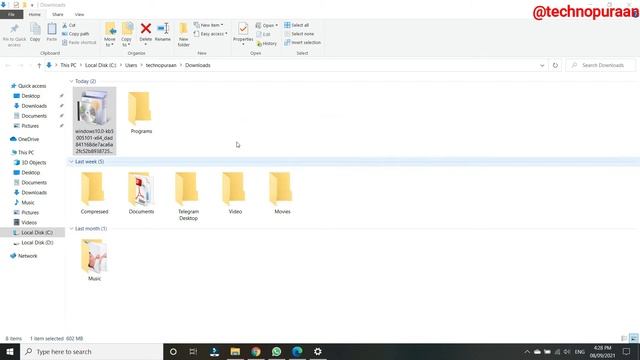Select the Telegram Desktop folder
Screen dimensions: 640x360
tap(188, 196)
